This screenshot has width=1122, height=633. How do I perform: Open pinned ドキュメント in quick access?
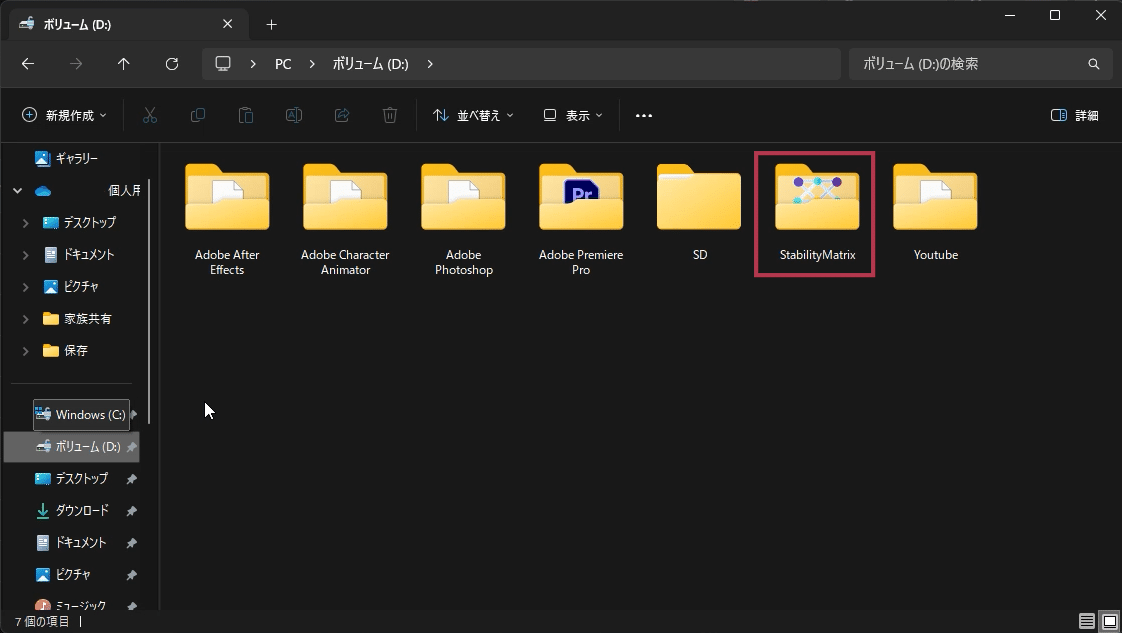(72, 543)
